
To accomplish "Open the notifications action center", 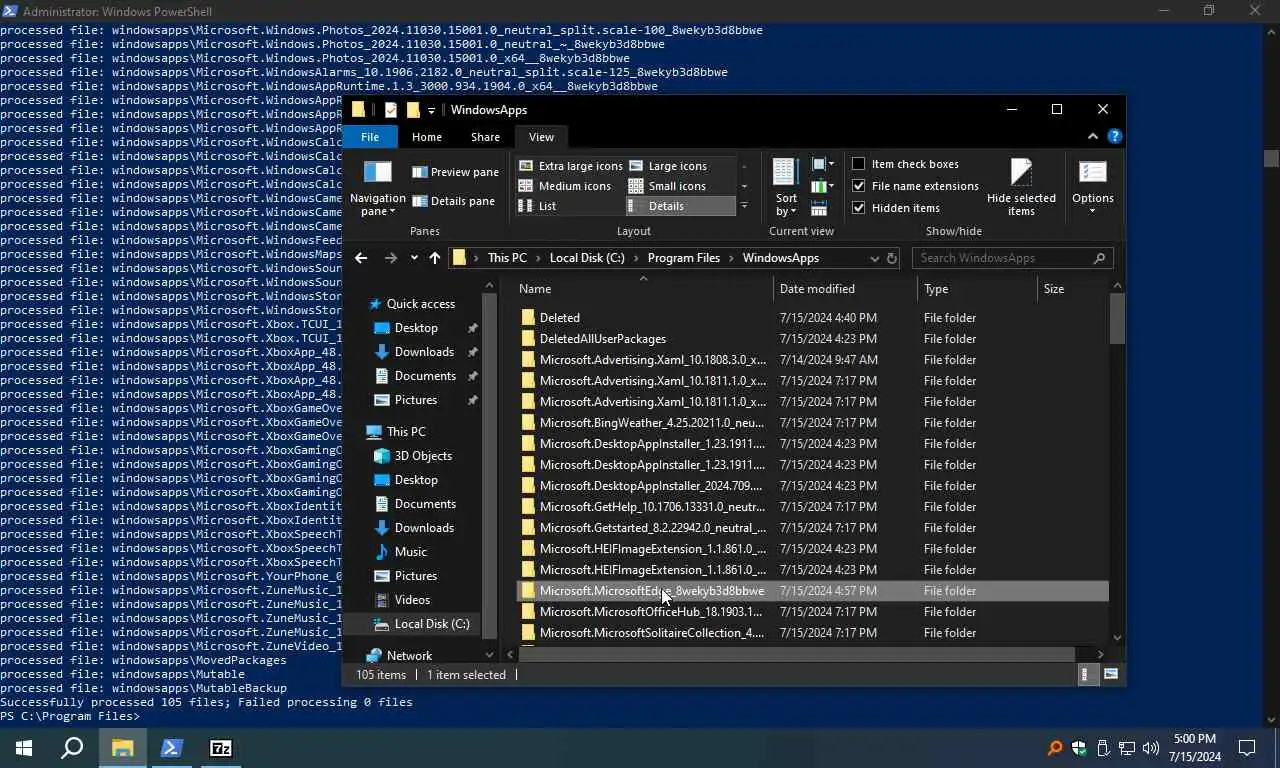I will click(x=1247, y=748).
